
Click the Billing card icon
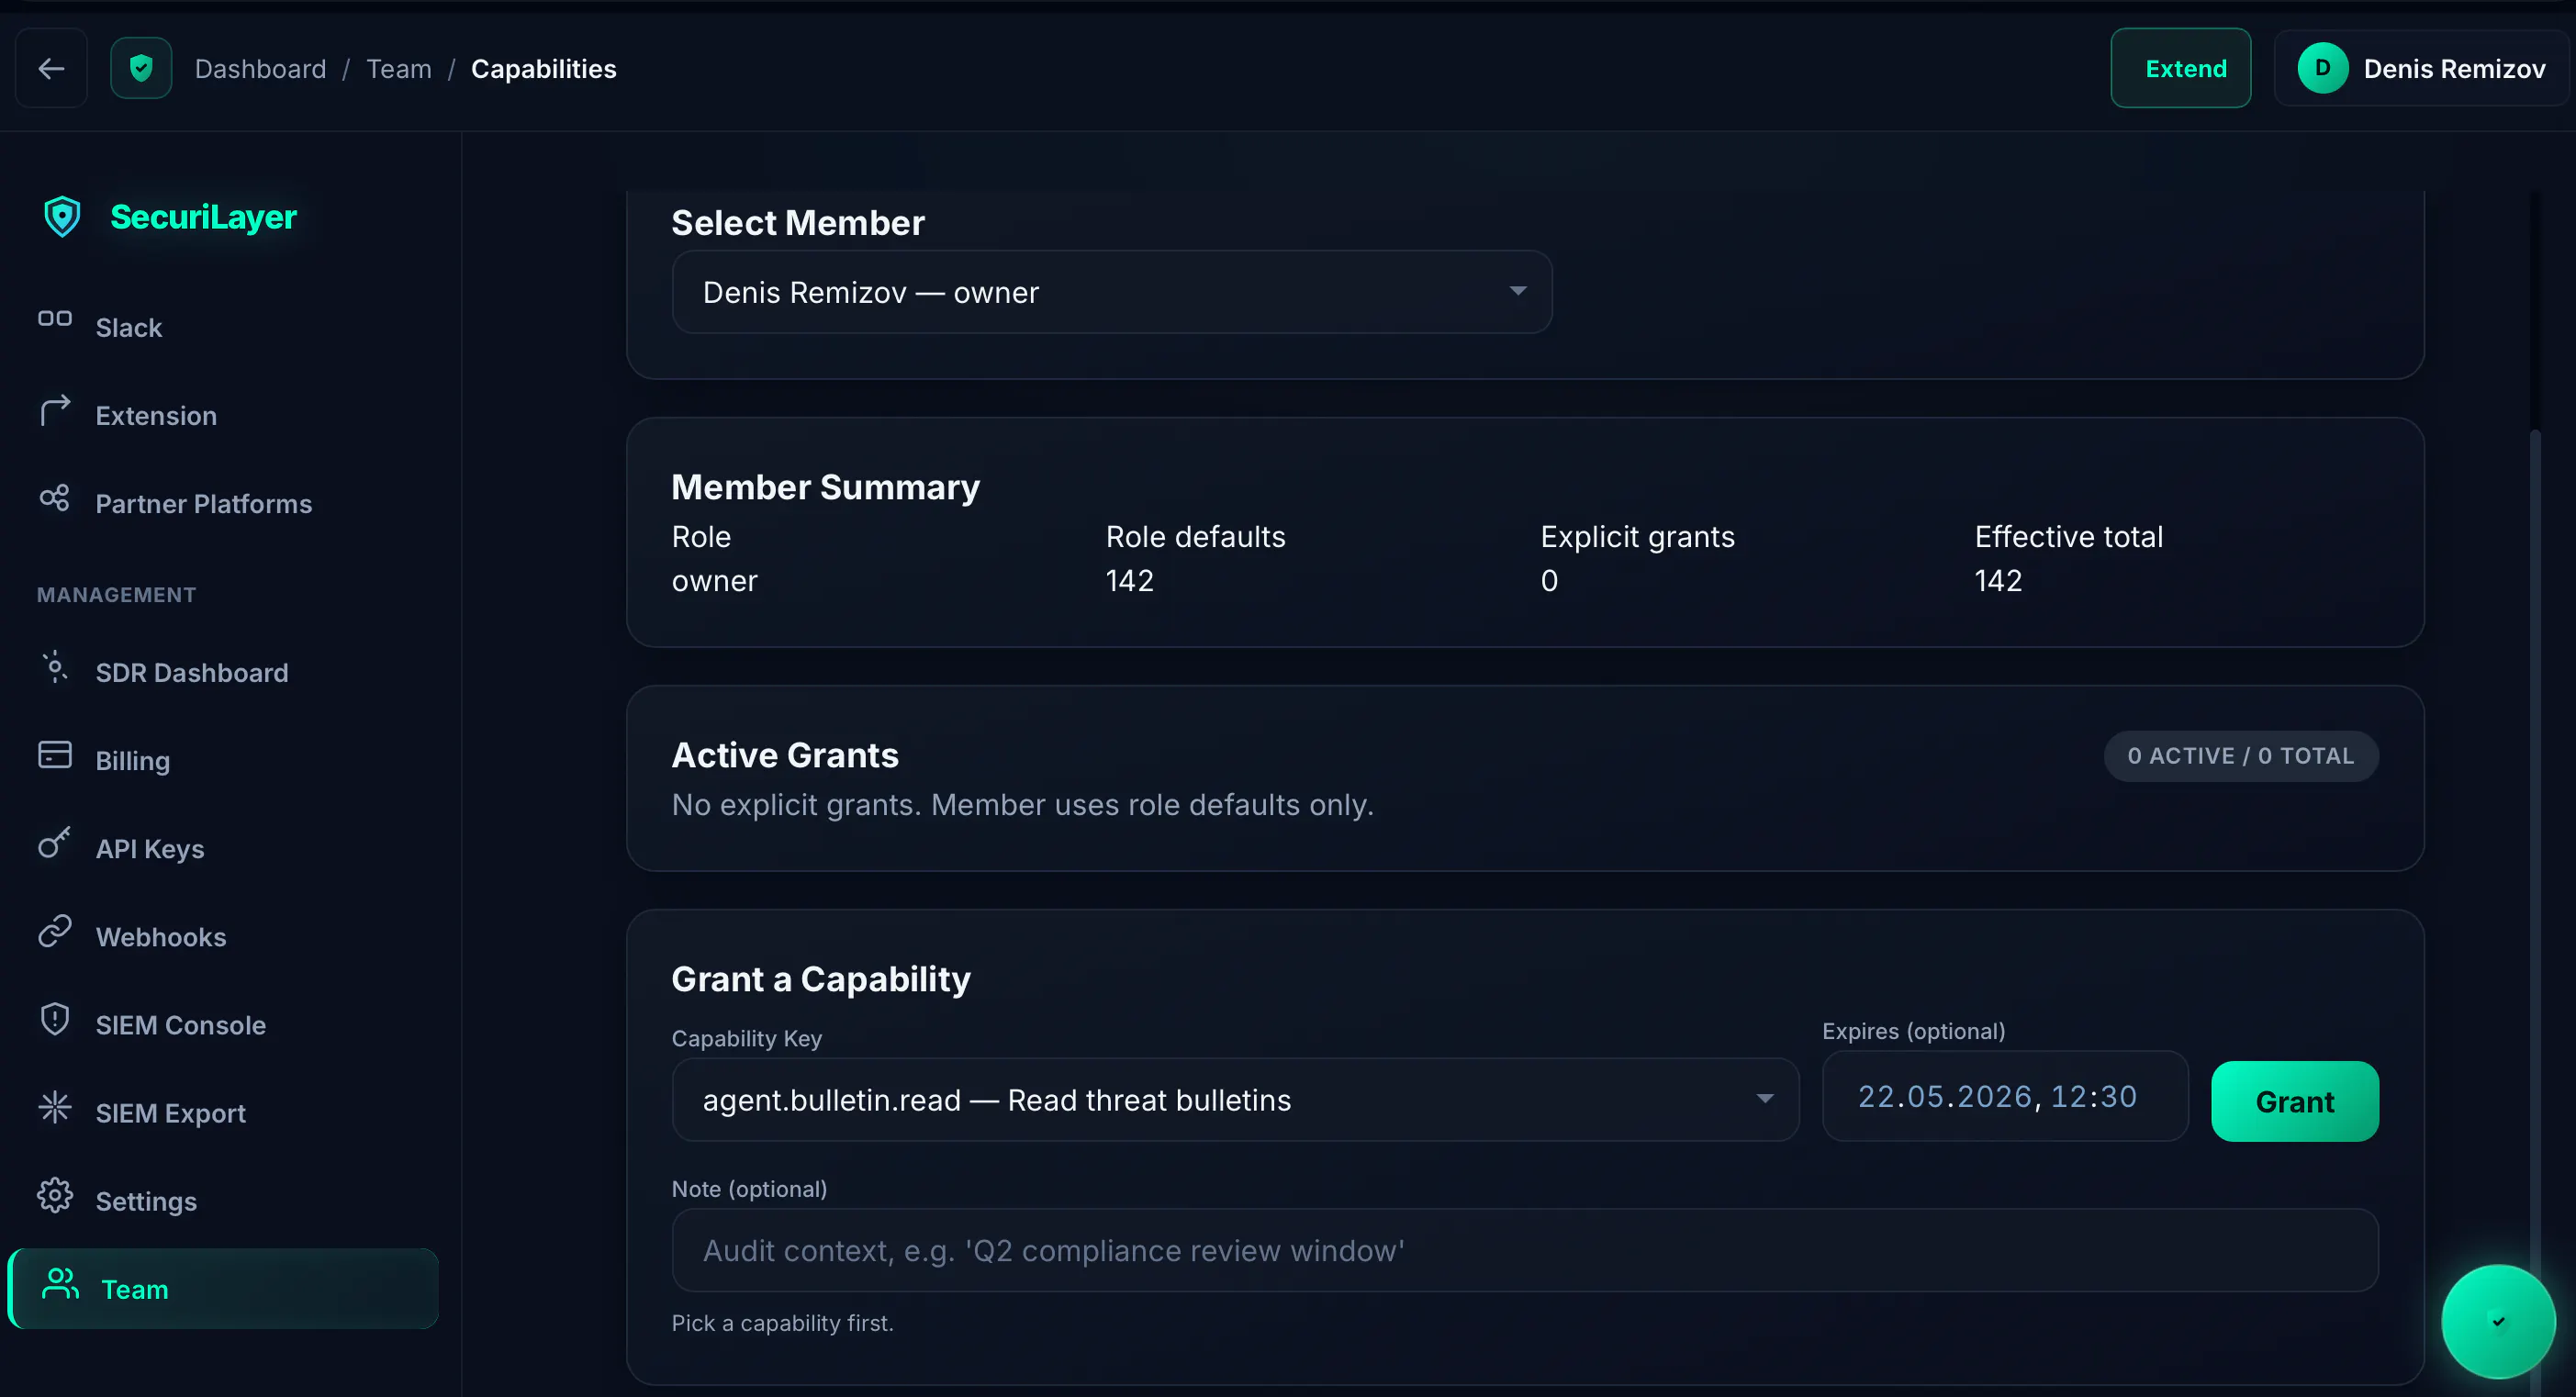tap(55, 754)
